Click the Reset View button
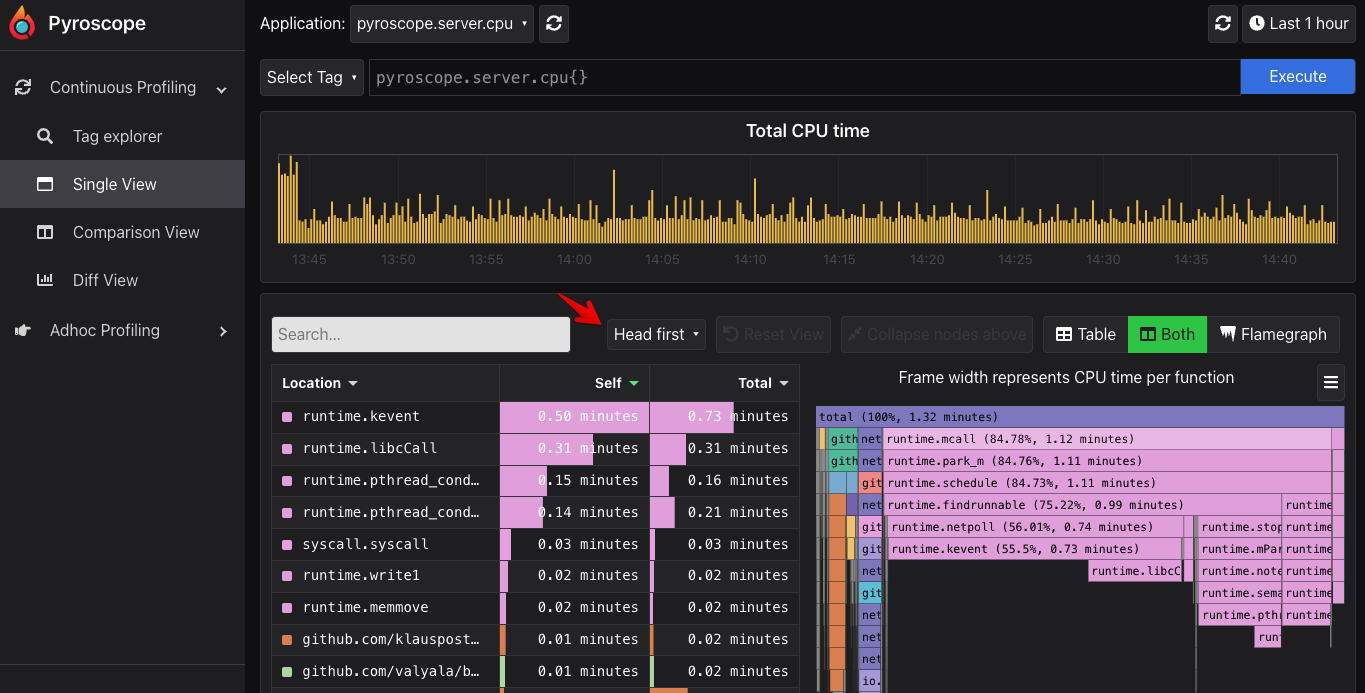This screenshot has height=693, width=1365. [774, 334]
